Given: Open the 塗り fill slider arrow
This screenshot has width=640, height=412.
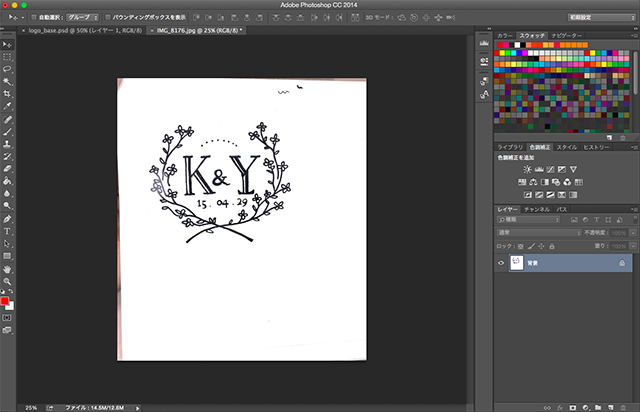Looking at the screenshot, I should coord(633,246).
